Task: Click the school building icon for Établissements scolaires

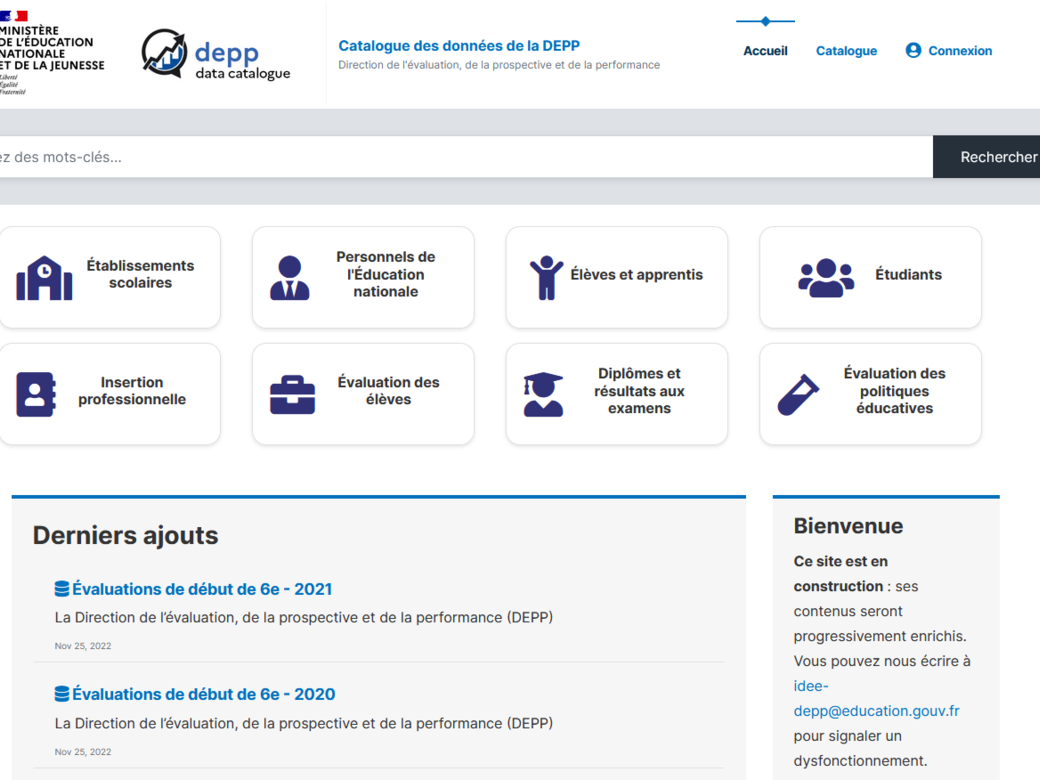Action: [44, 278]
